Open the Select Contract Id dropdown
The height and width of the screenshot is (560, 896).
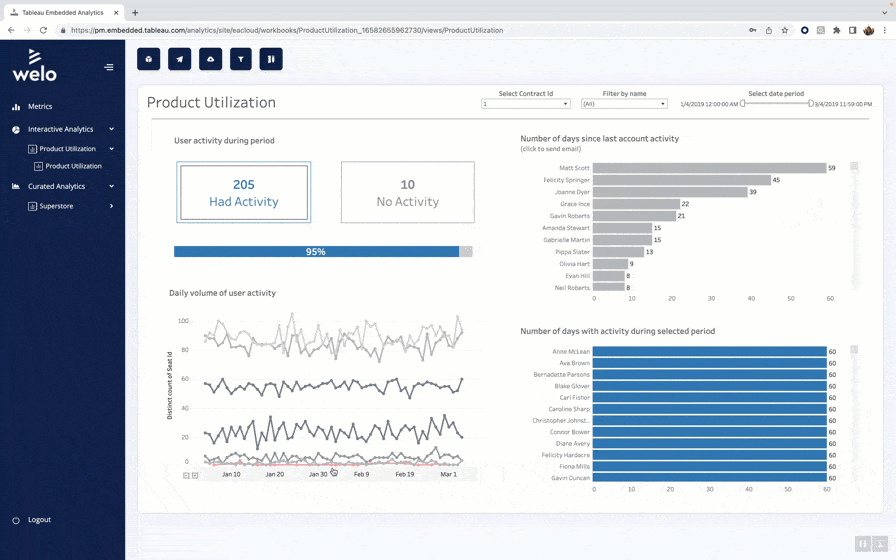[x=526, y=104]
